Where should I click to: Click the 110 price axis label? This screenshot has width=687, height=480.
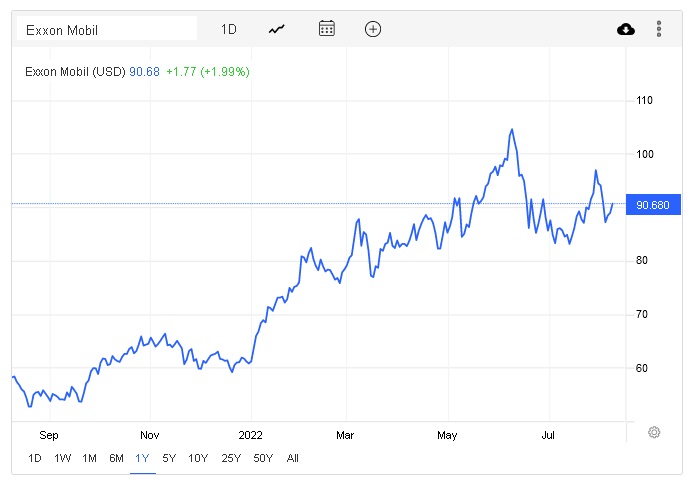tap(645, 100)
